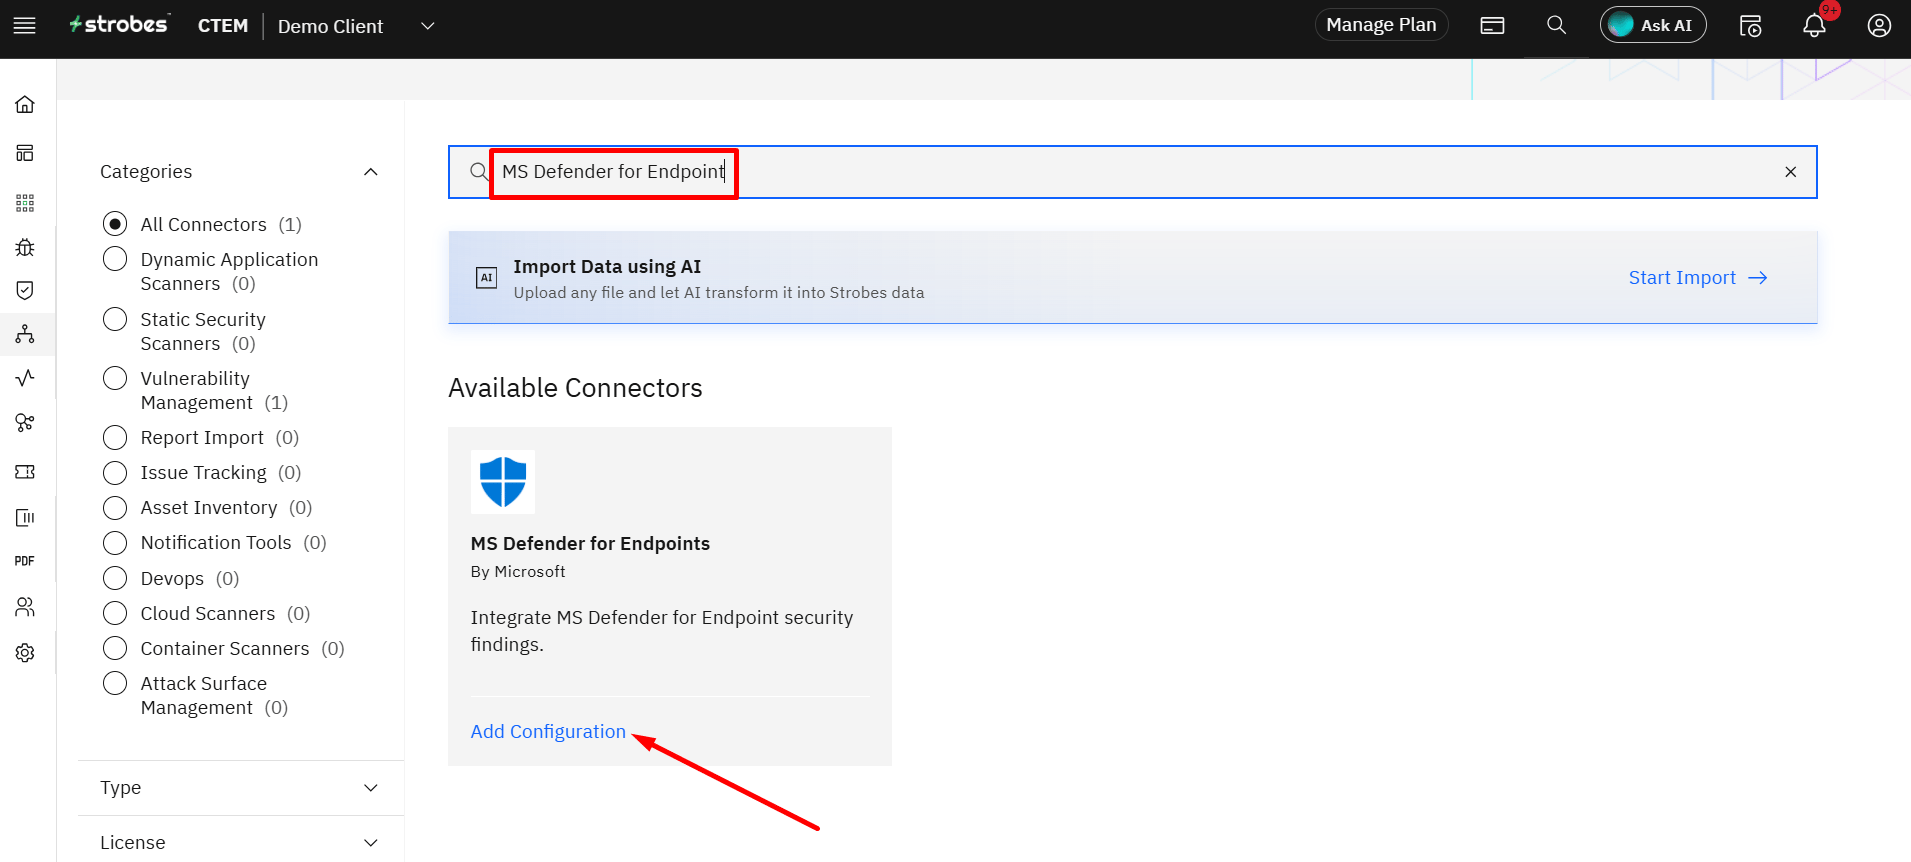Click the CTEM label
1911x862 pixels.
pyautogui.click(x=223, y=26)
